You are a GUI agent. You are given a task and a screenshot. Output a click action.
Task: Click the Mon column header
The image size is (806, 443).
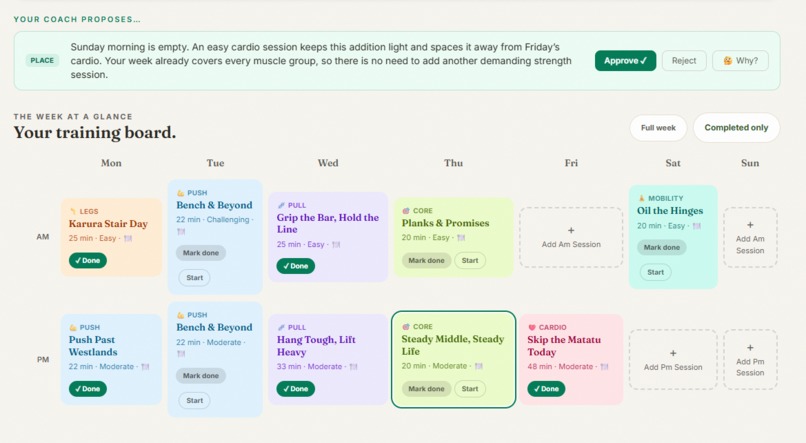coord(111,163)
